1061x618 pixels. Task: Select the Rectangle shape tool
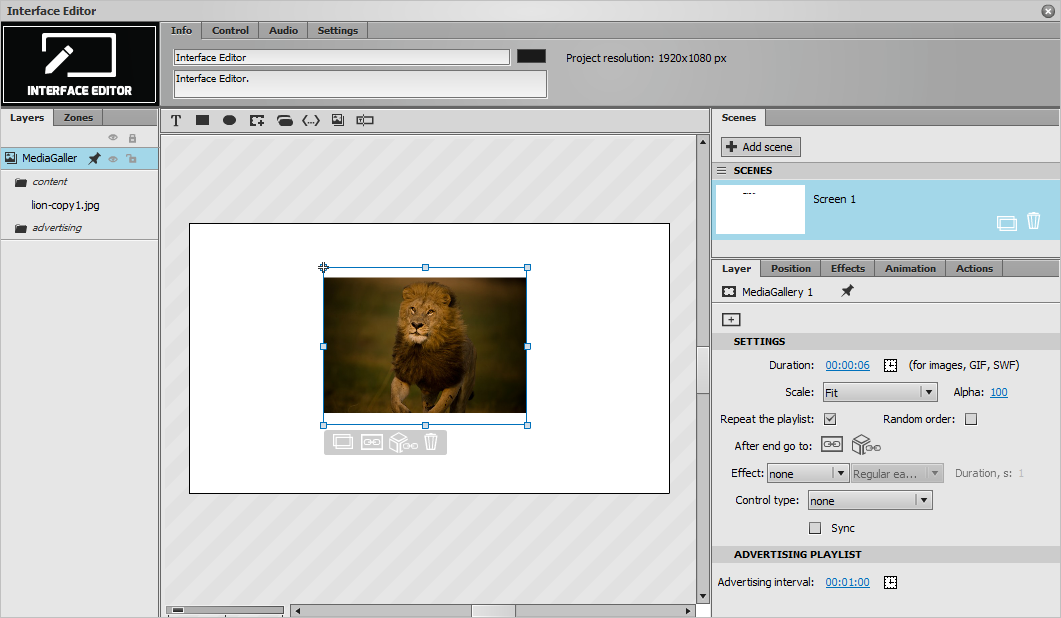202,120
